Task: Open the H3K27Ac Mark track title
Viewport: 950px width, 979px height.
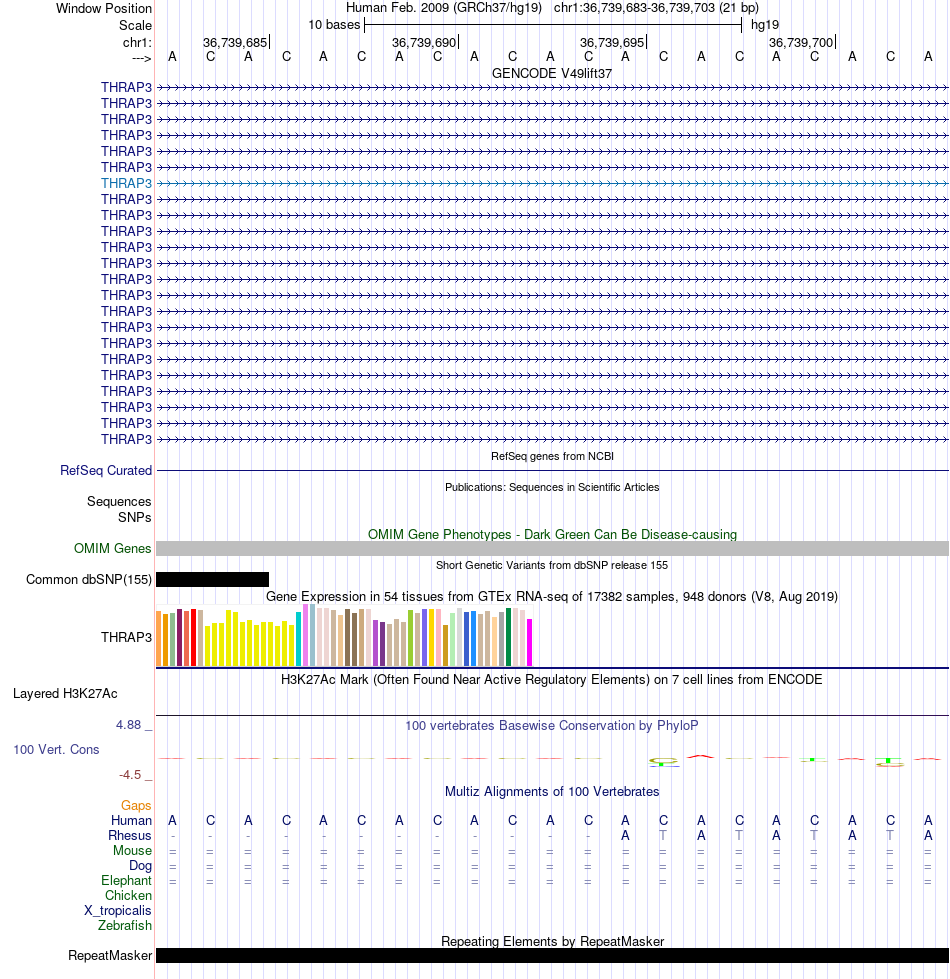Action: [552, 679]
